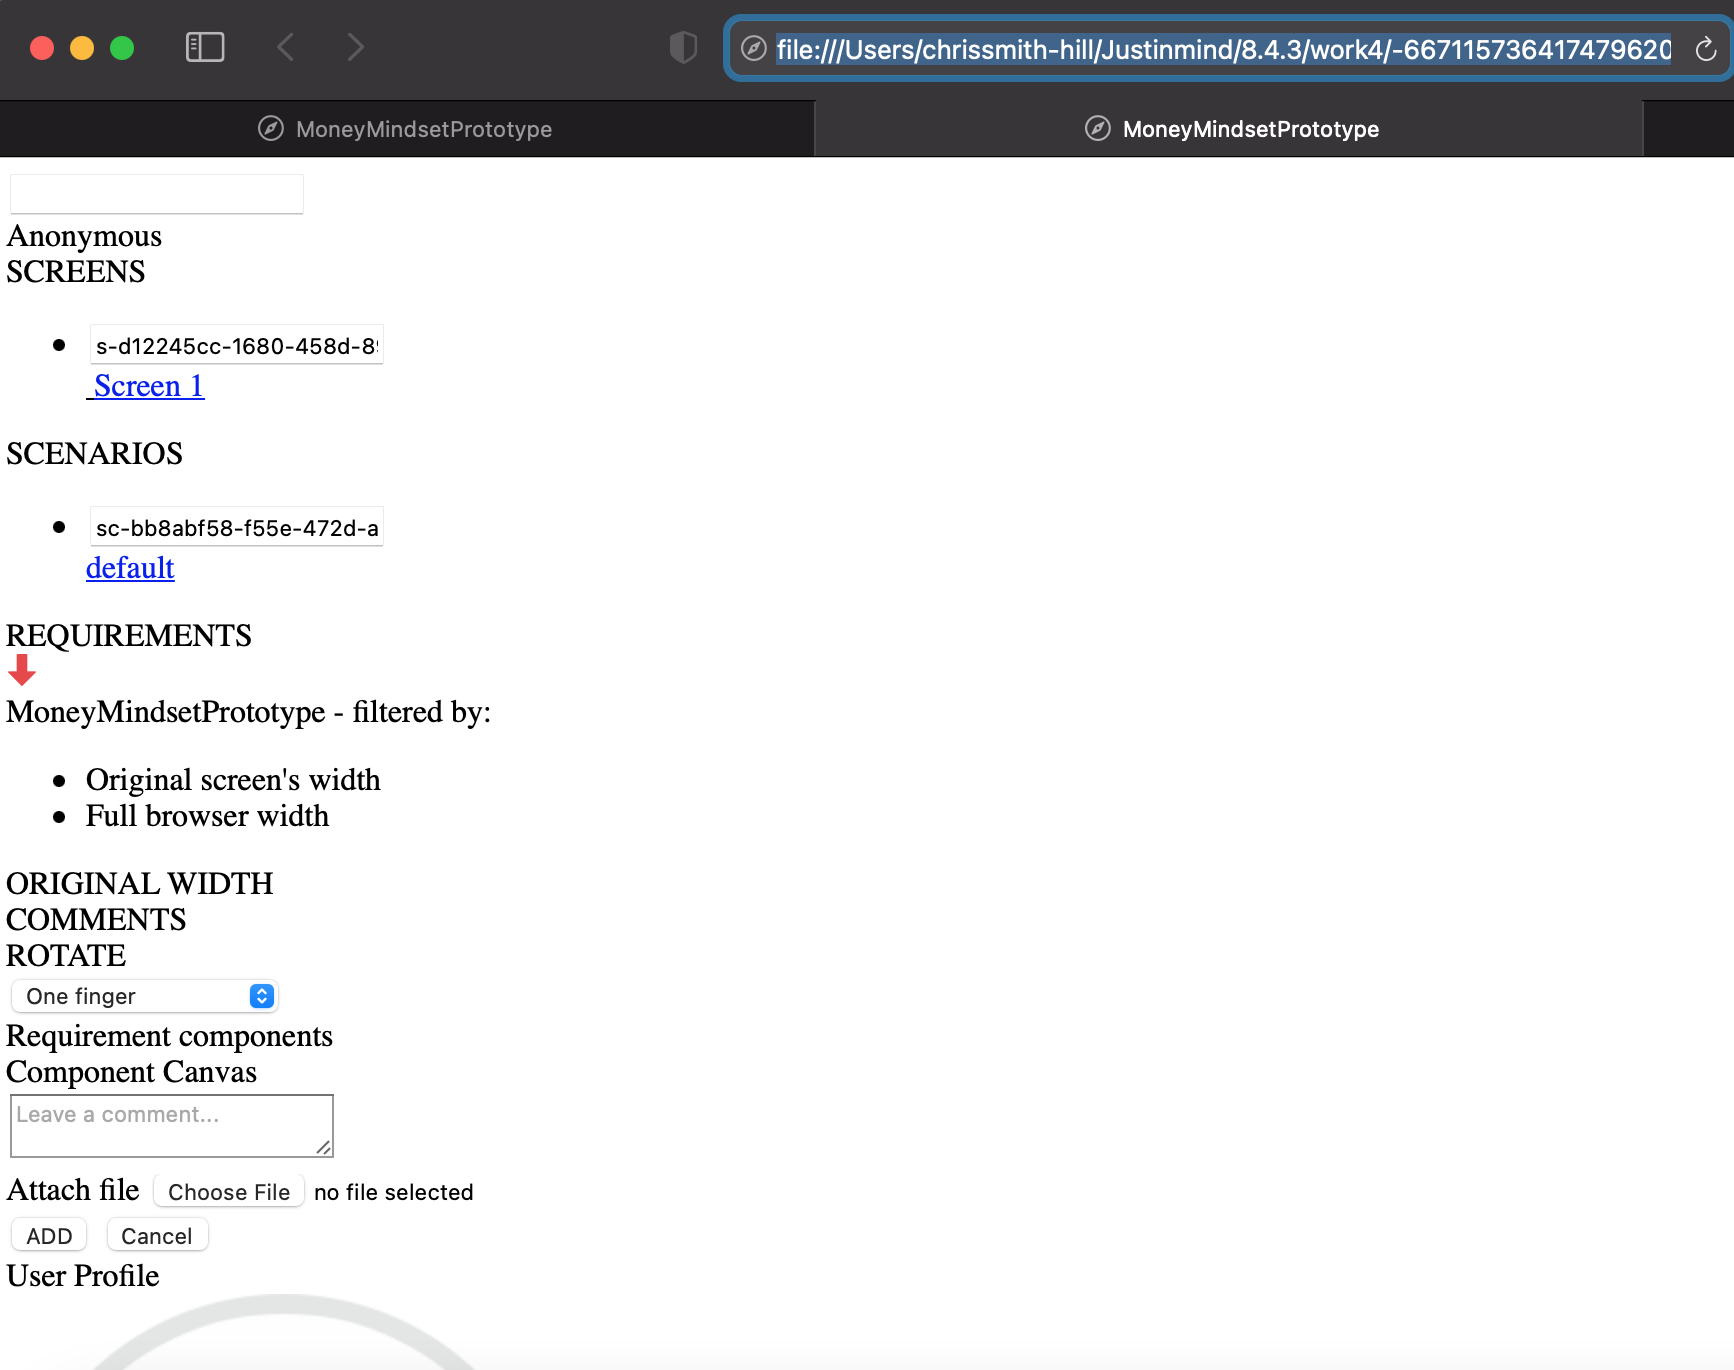The image size is (1734, 1370).
Task: Click the s-d12245cc screen ID field
Action: pyautogui.click(x=237, y=345)
